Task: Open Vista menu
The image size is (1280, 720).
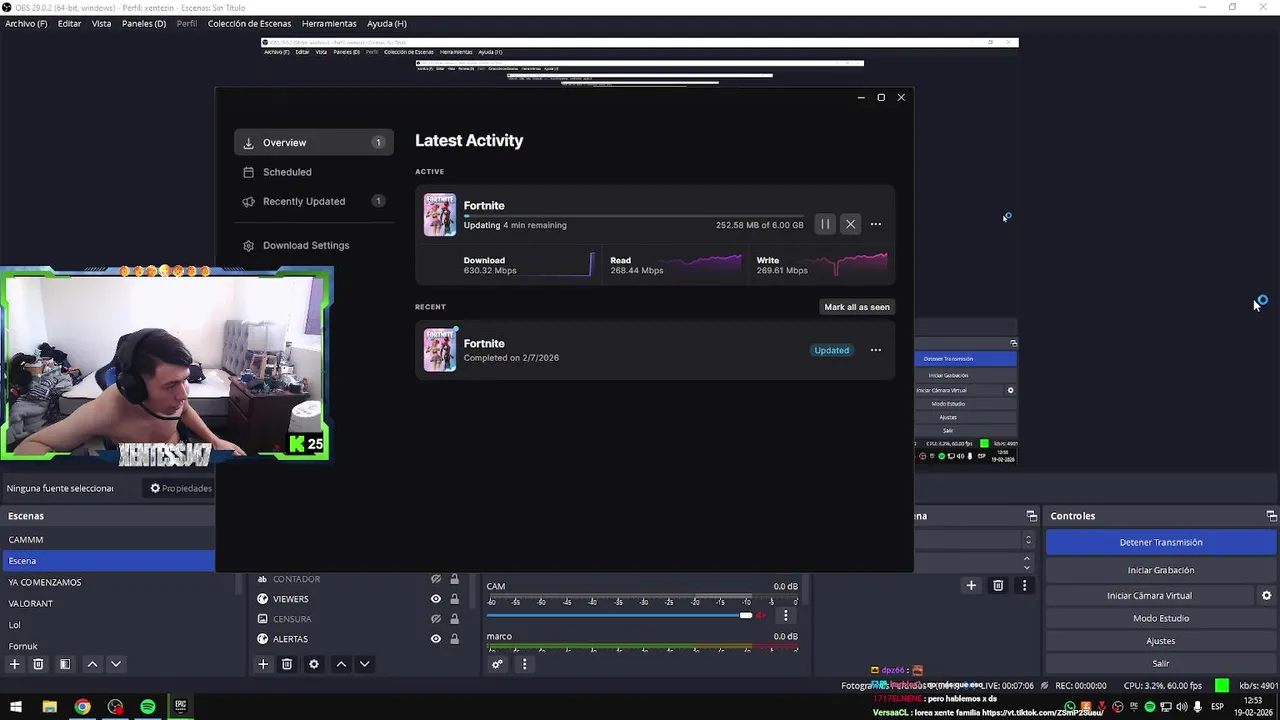Action: (x=101, y=23)
